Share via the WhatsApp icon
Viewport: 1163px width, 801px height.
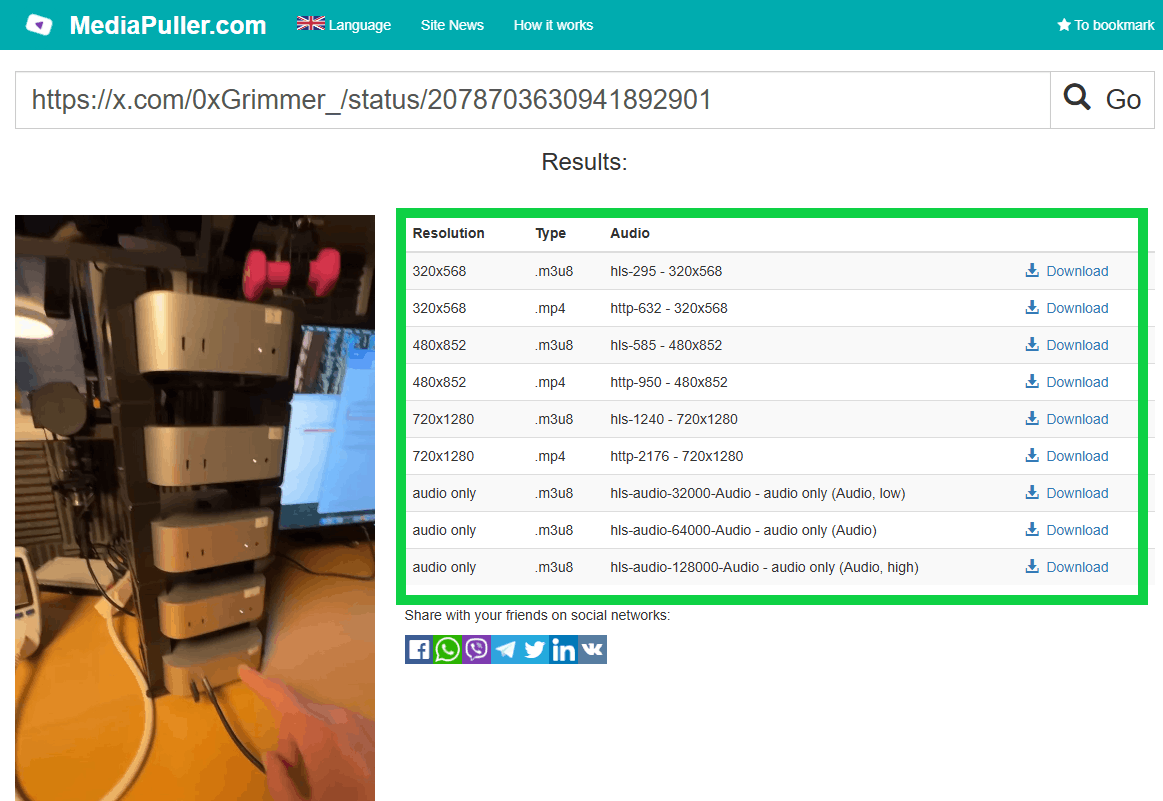[448, 650]
